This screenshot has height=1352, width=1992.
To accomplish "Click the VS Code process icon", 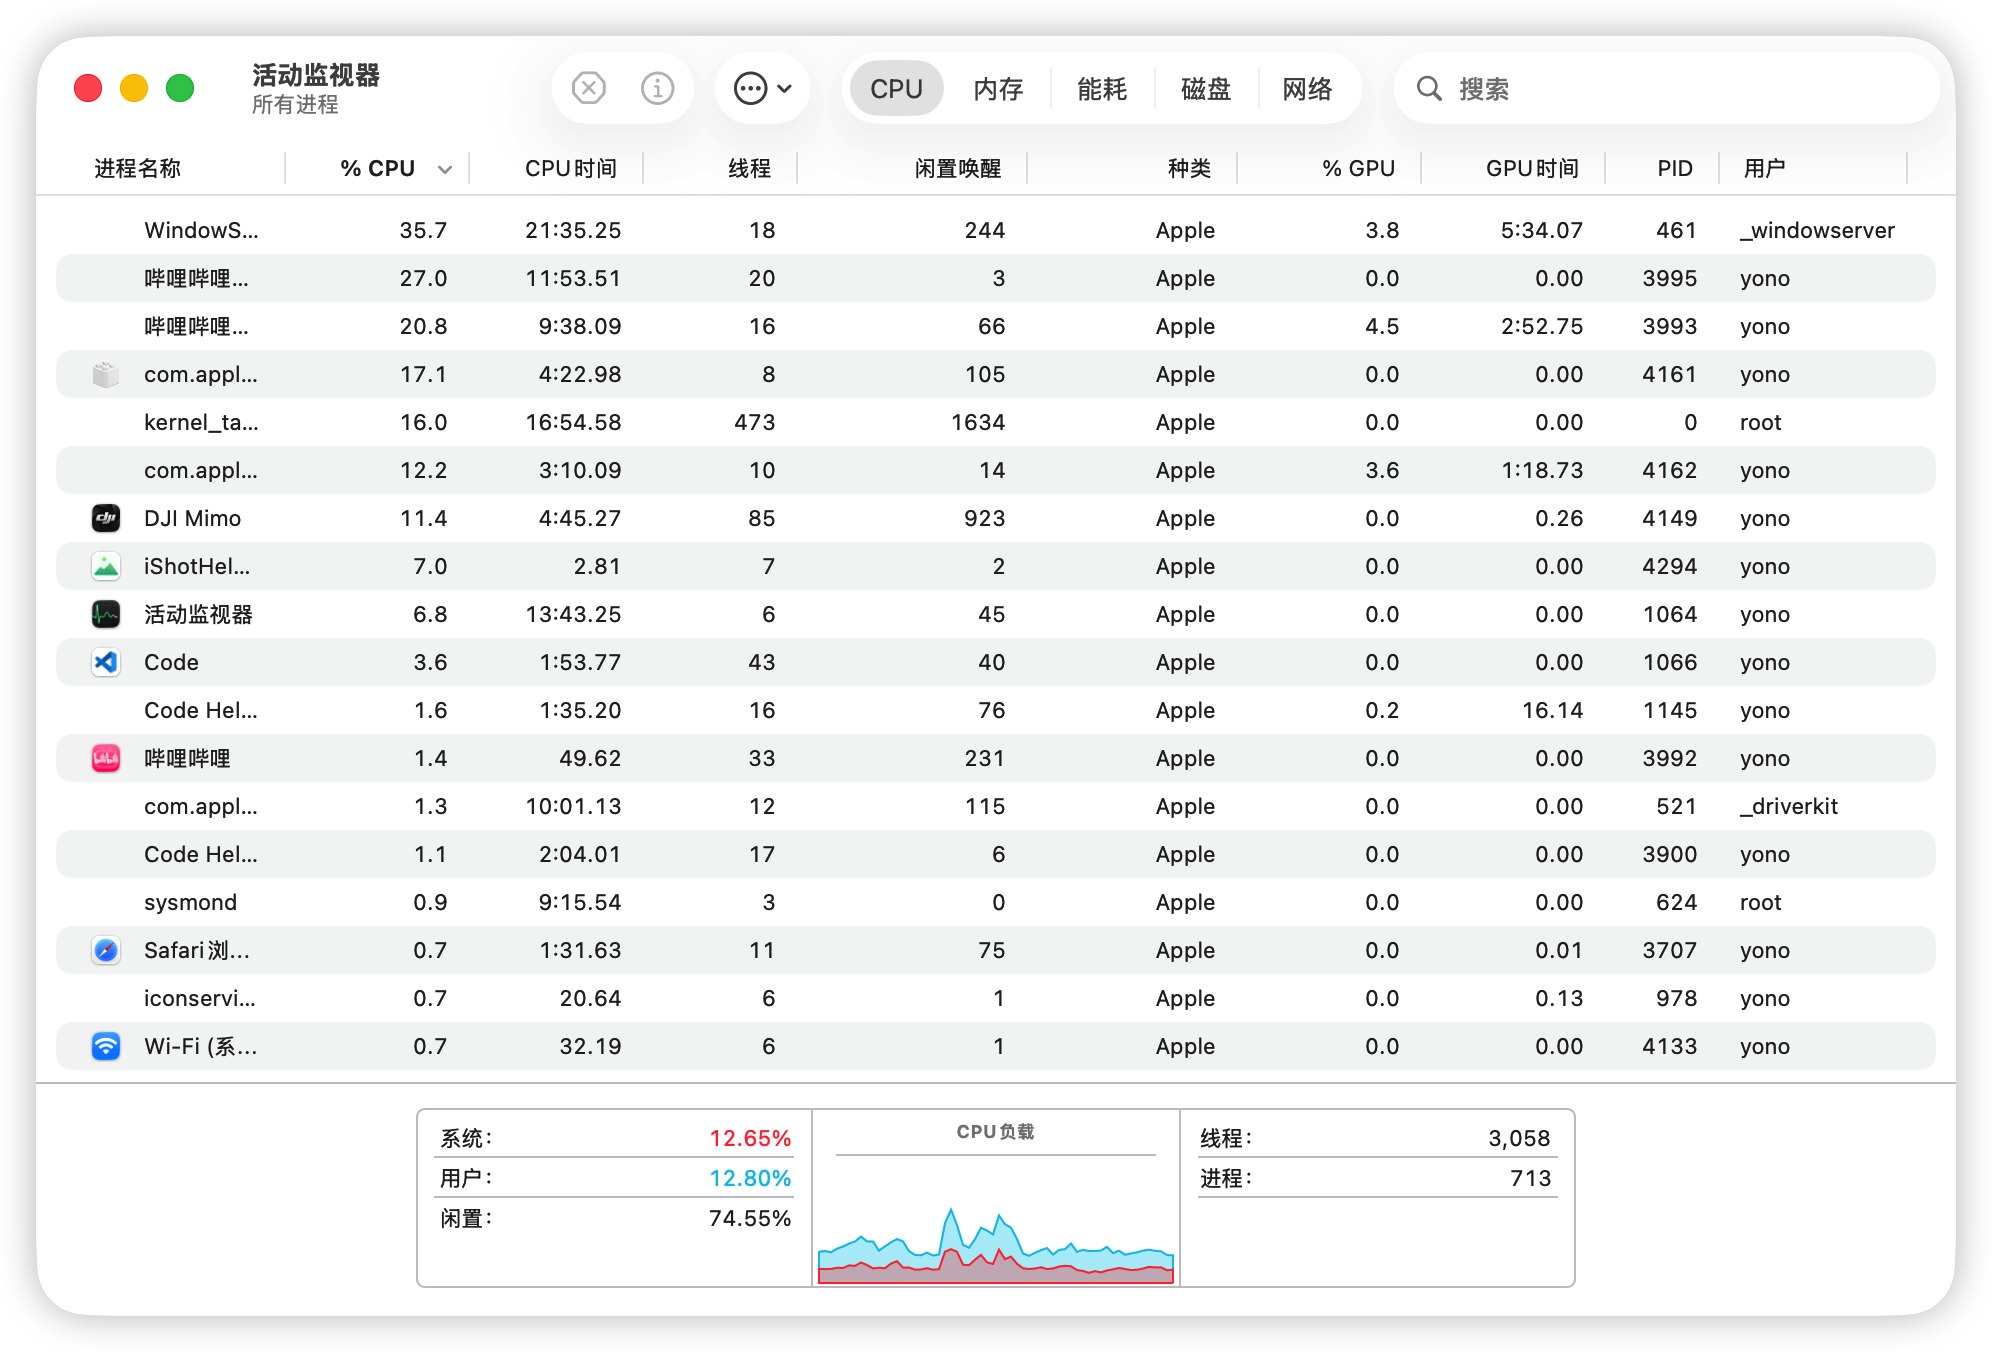I will (106, 662).
